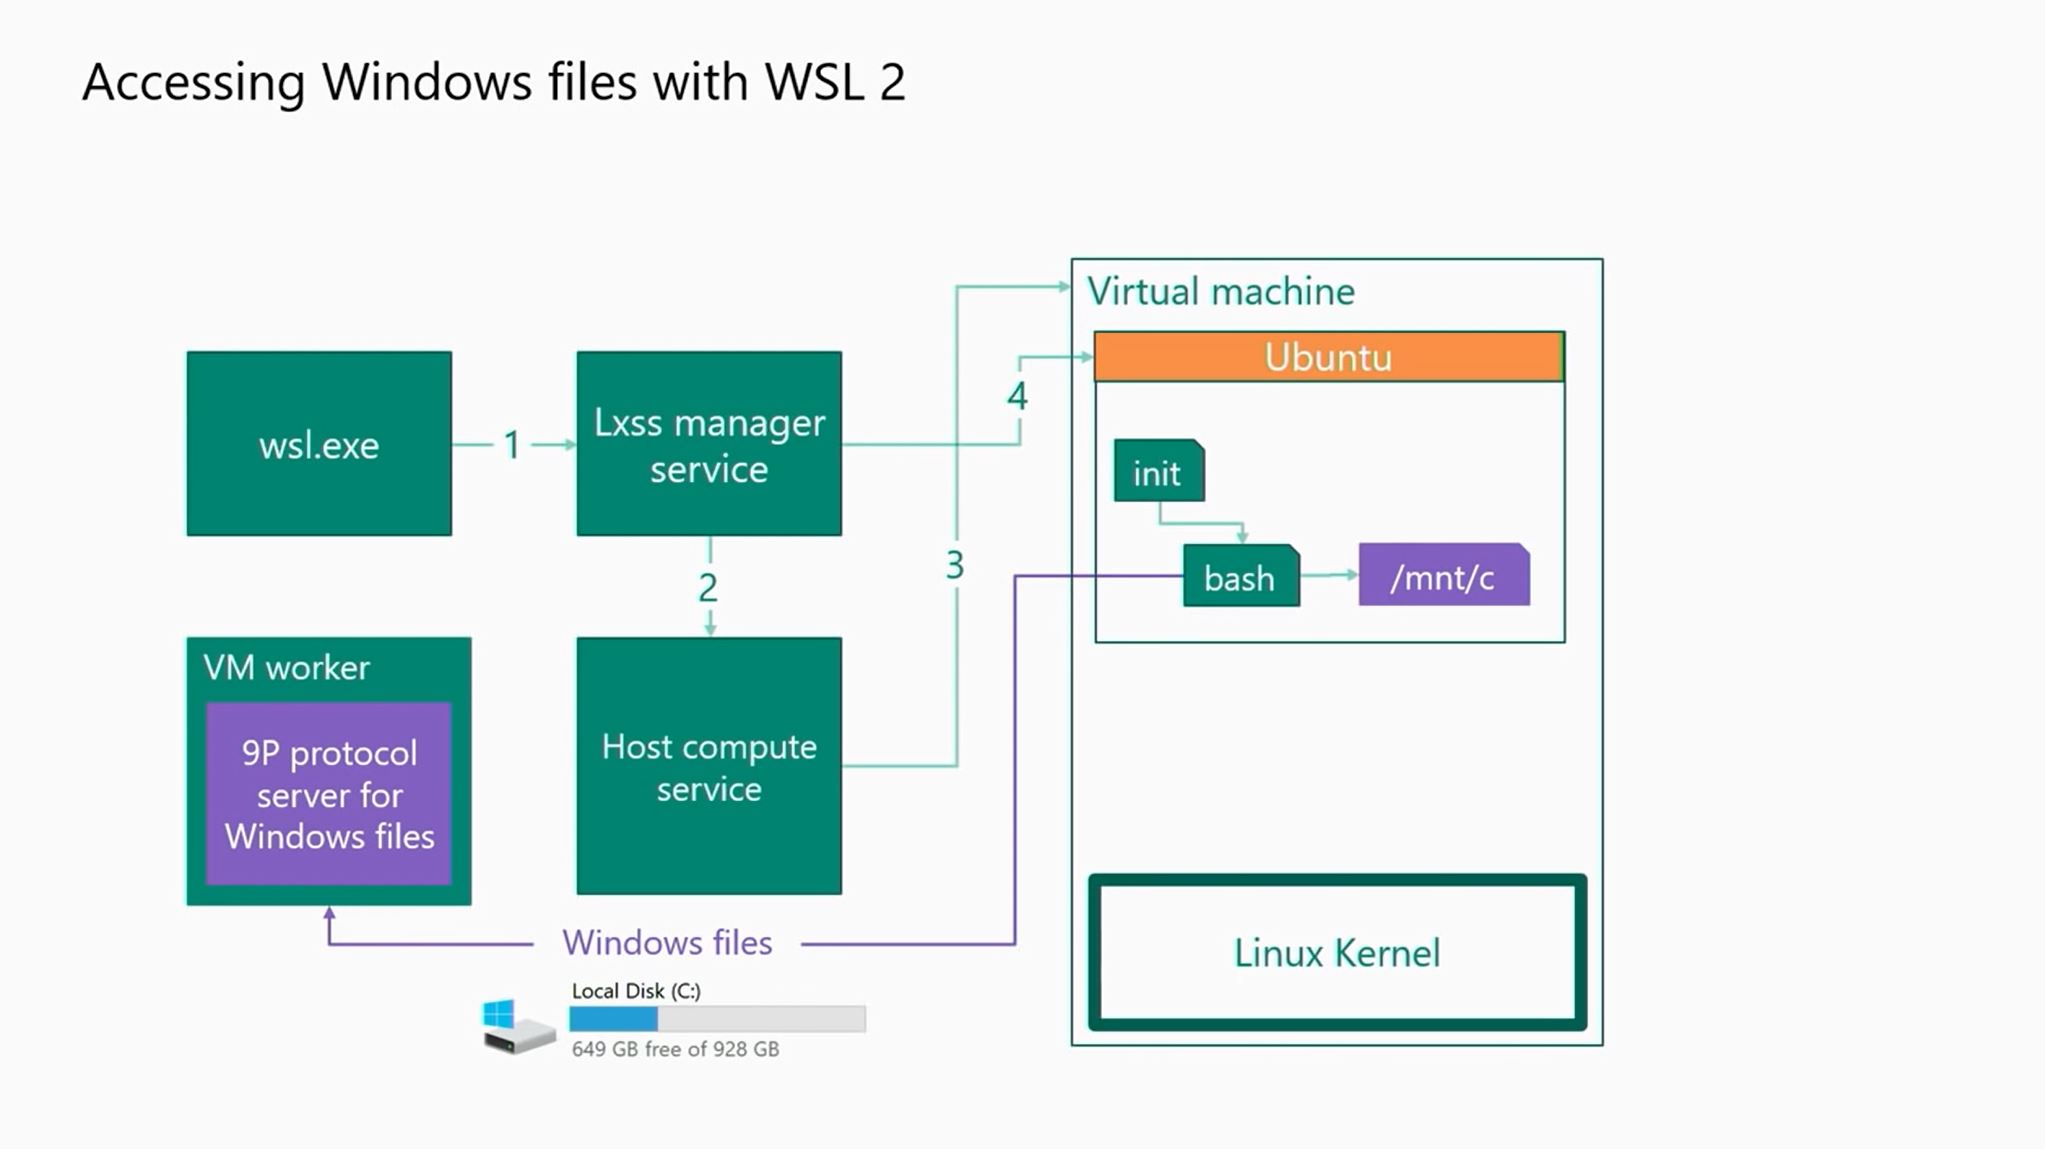Click the Local Disk drive icon
2045x1149 pixels.
517,1025
